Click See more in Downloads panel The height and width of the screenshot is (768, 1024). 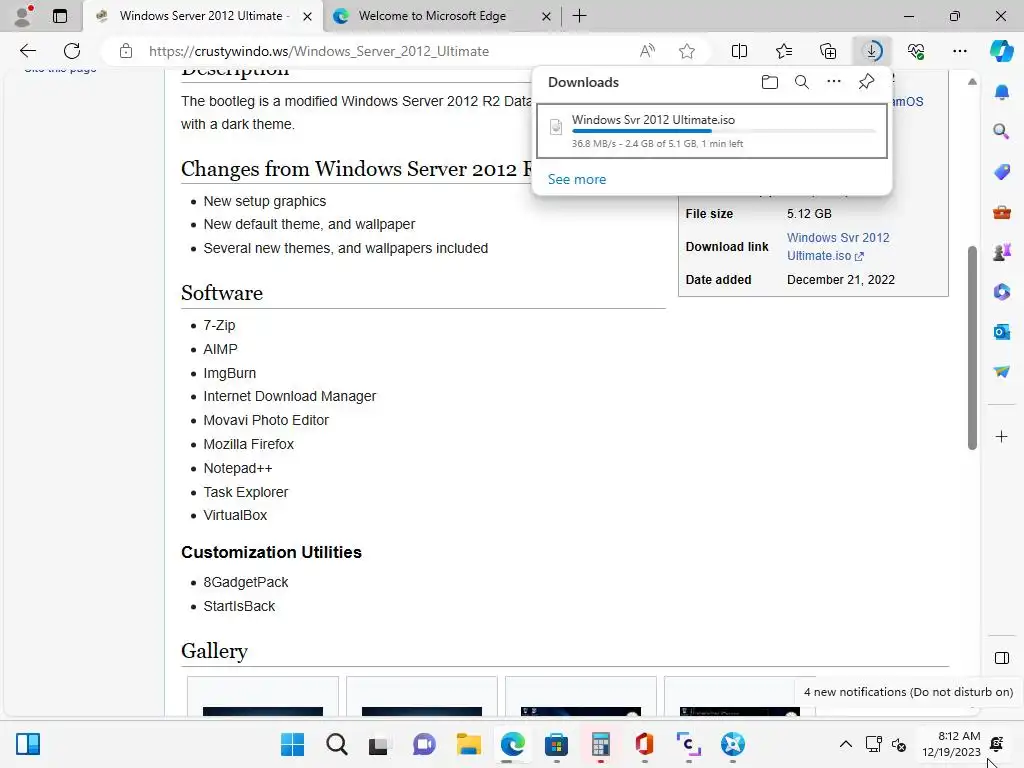pos(577,179)
